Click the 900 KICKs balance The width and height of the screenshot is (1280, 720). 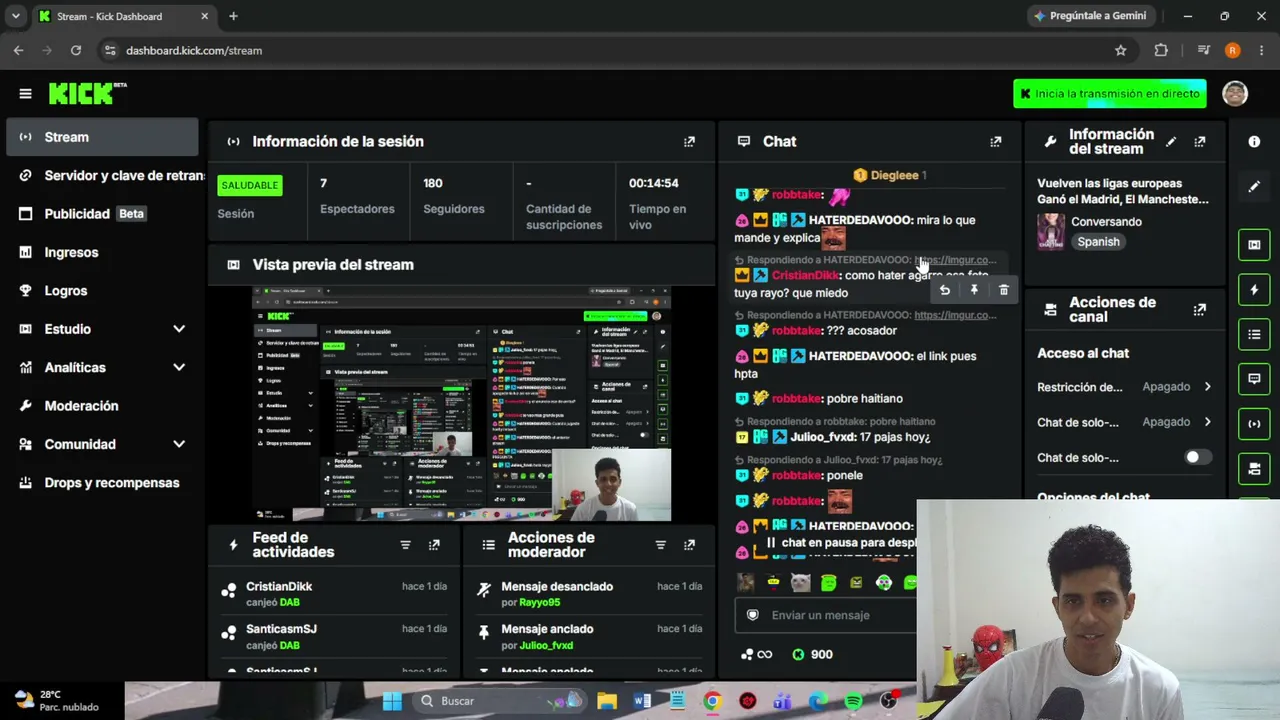pyautogui.click(x=812, y=654)
